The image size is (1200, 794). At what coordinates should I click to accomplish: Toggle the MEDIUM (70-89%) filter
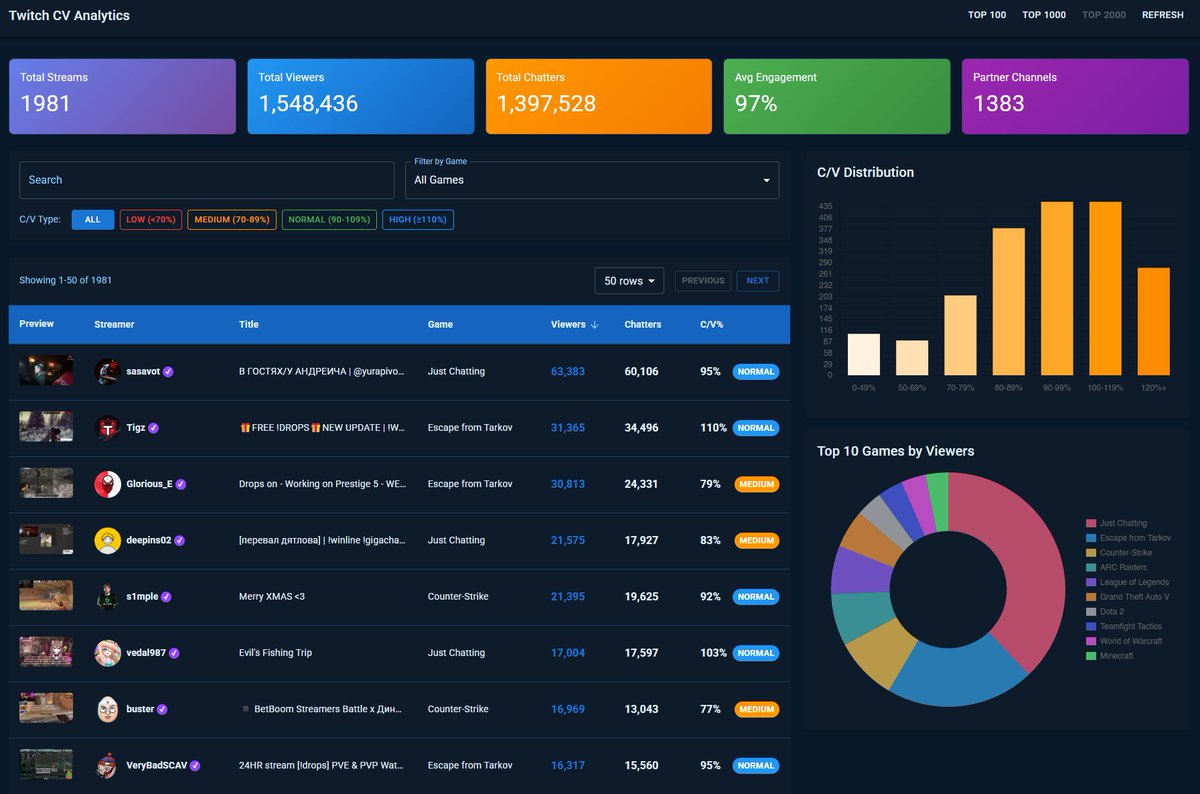tap(231, 219)
